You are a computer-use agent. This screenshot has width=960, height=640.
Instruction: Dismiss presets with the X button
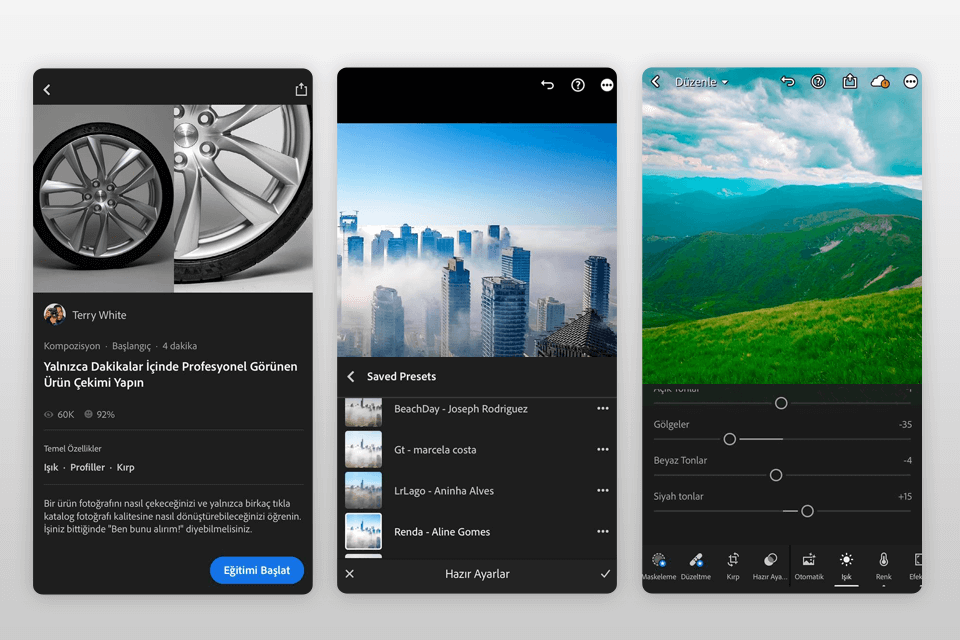pyautogui.click(x=349, y=575)
